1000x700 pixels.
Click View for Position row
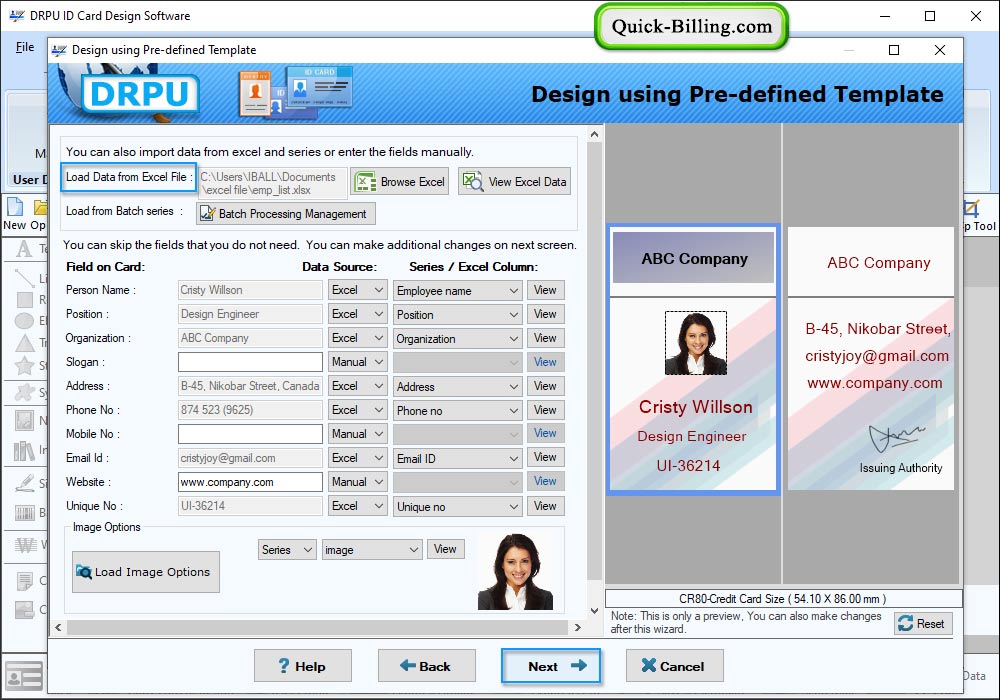tap(545, 314)
